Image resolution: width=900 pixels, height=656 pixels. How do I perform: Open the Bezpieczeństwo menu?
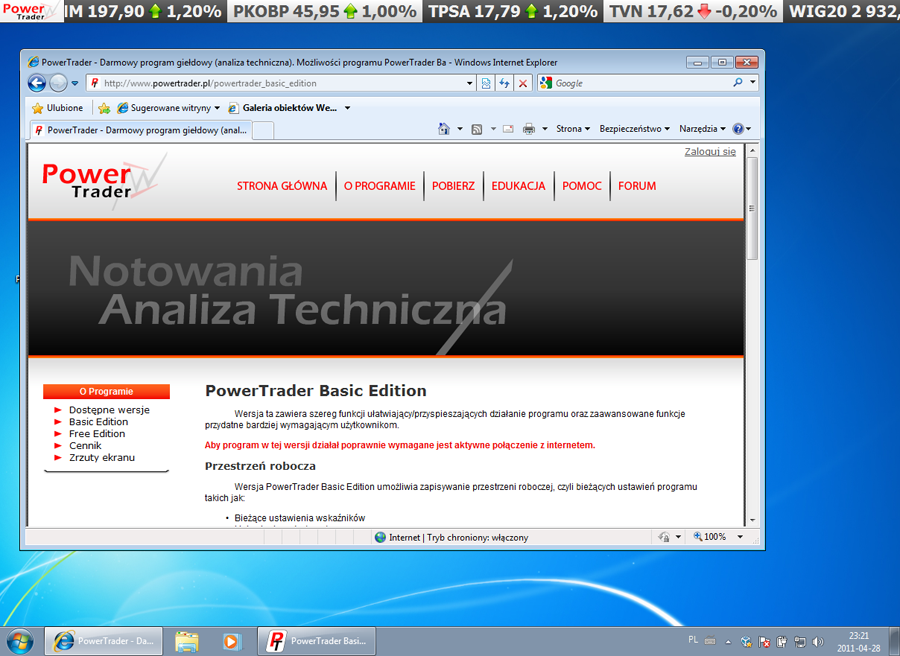pyautogui.click(x=634, y=129)
